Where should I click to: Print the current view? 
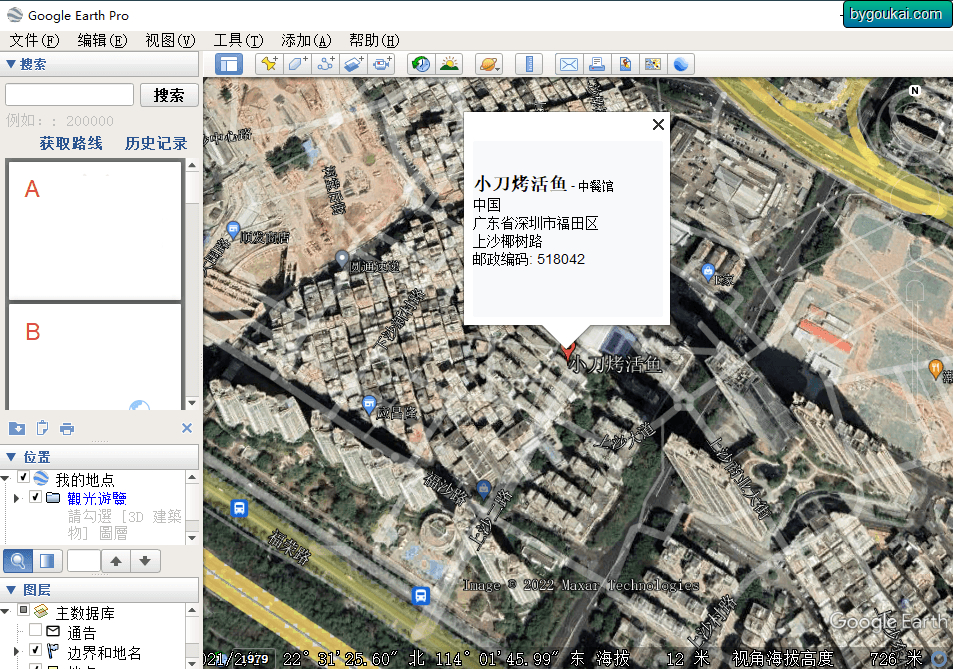click(597, 64)
